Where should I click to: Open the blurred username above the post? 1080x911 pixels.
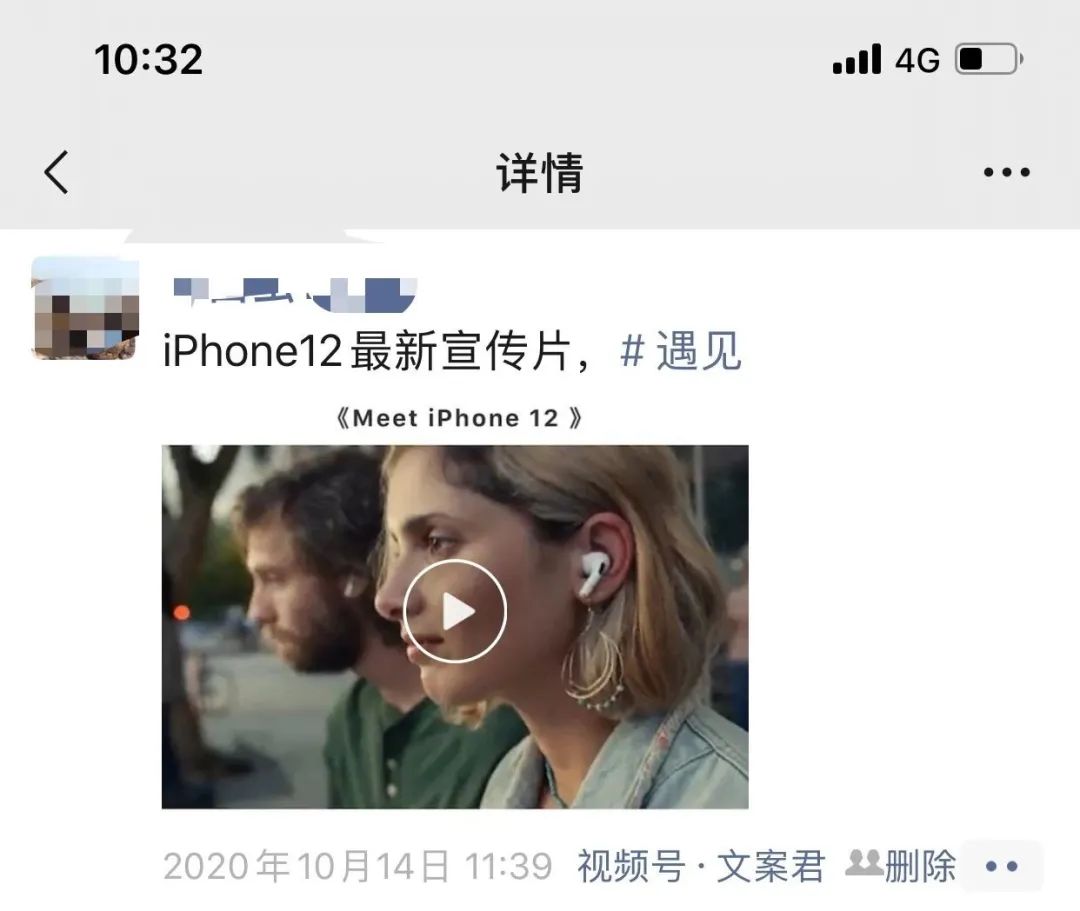295,294
